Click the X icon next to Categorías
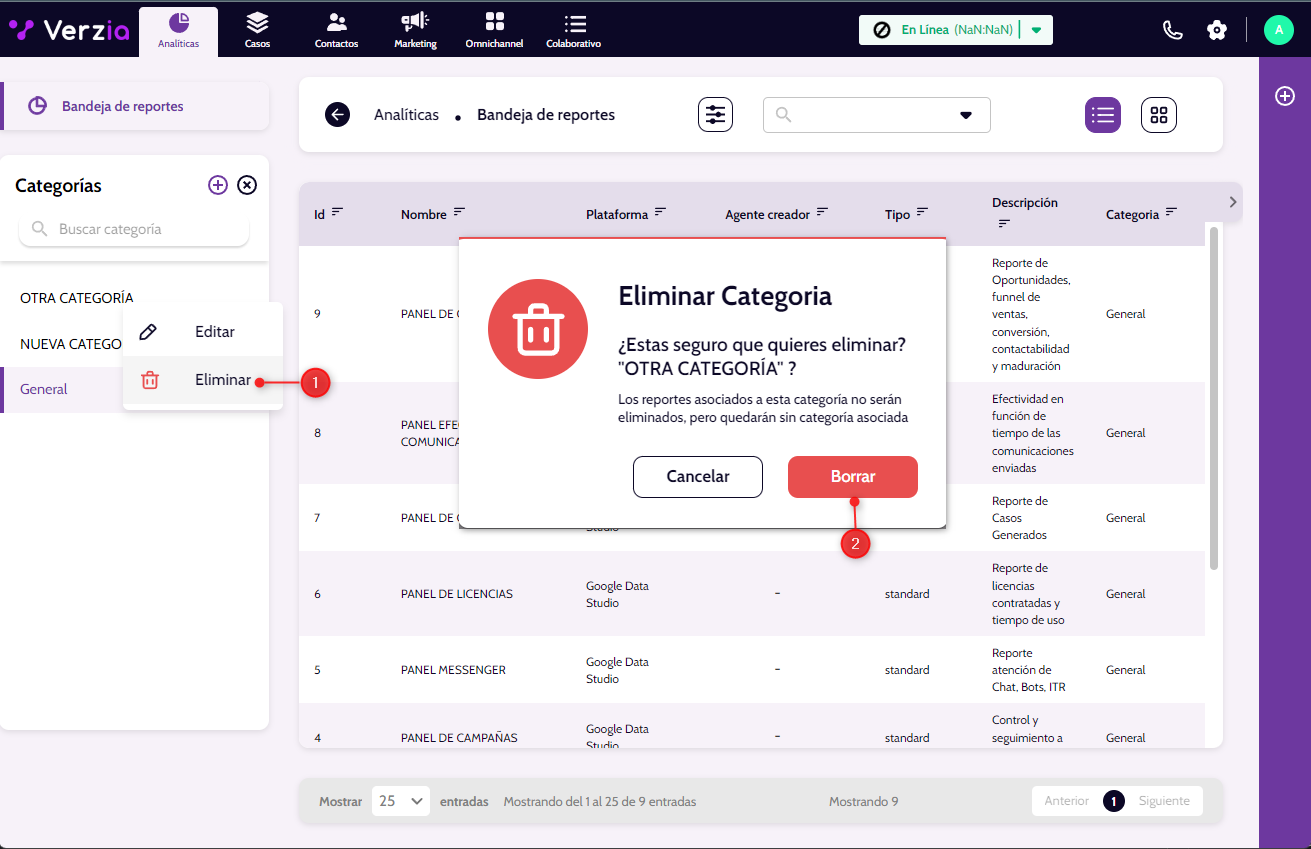This screenshot has height=849, width=1311. [247, 185]
